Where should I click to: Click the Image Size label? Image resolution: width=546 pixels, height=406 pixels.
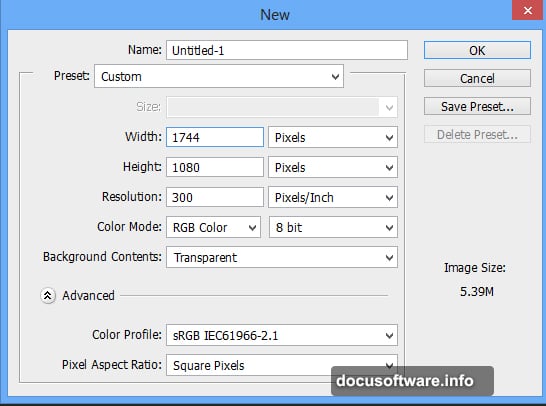pyautogui.click(x=475, y=268)
